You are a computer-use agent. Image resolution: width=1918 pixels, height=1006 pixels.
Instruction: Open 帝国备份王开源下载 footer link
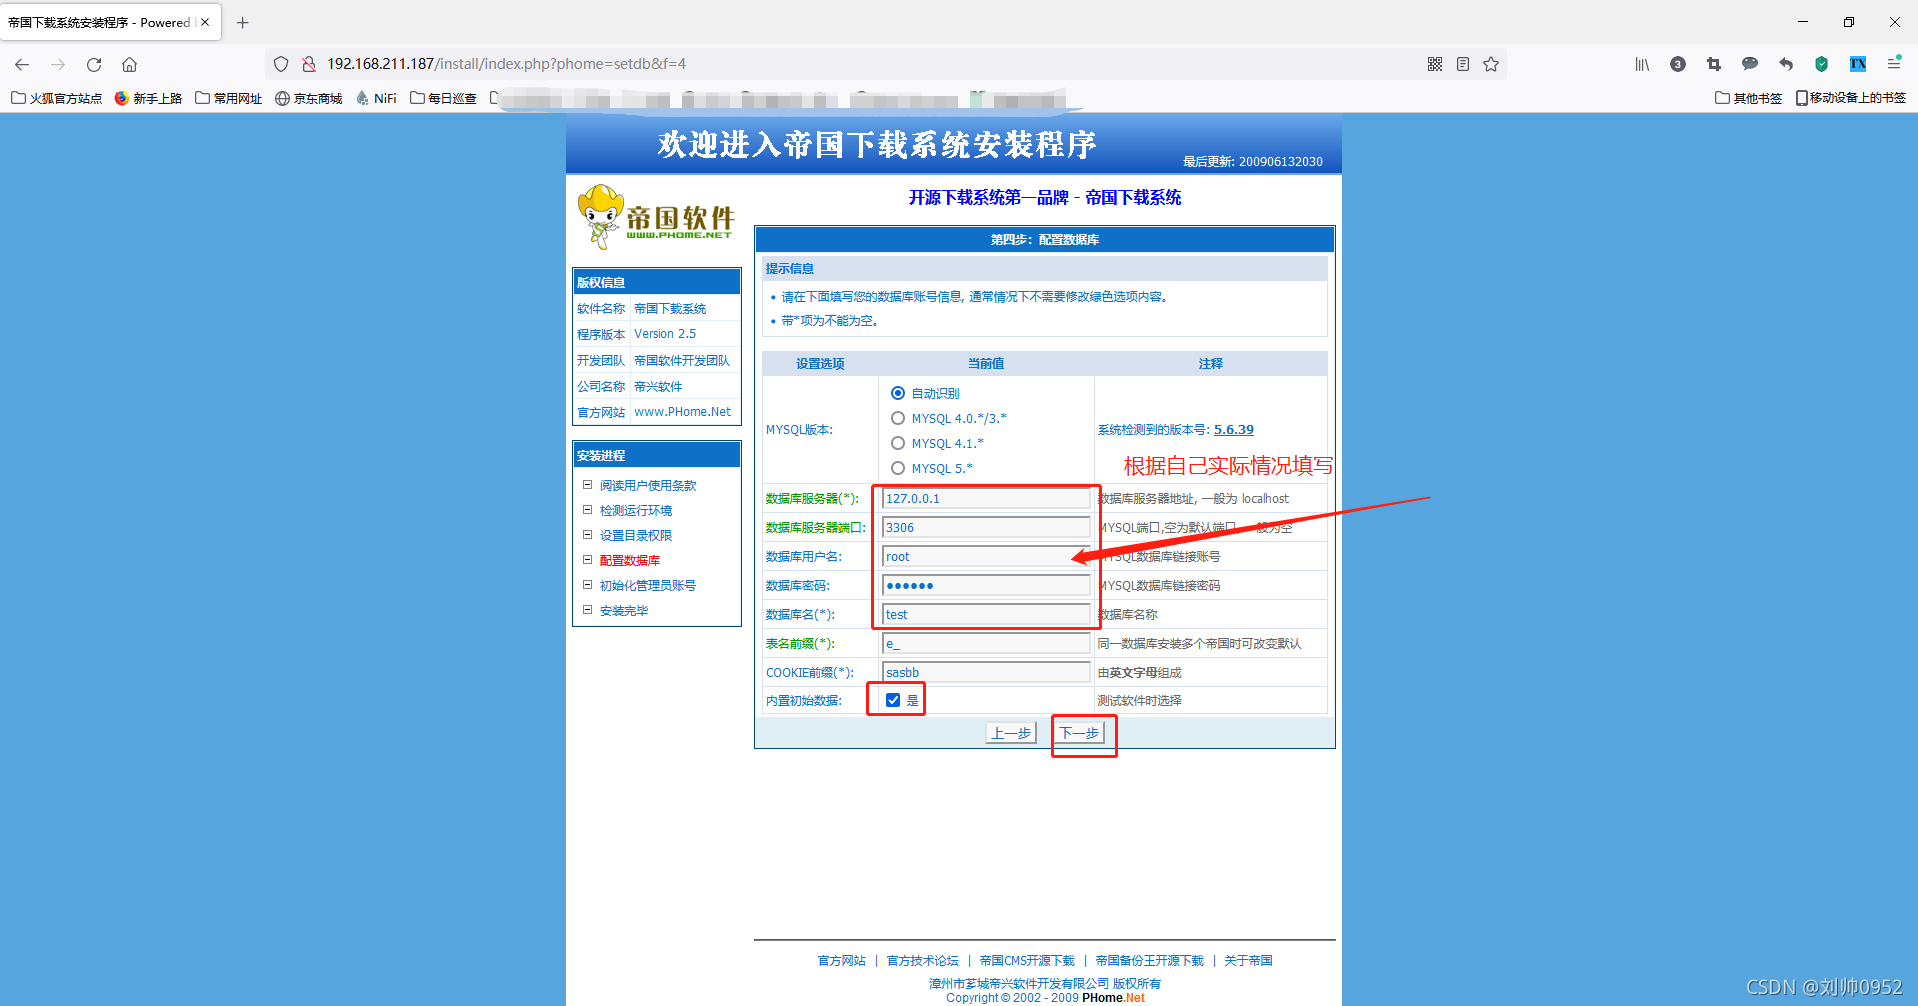click(x=1150, y=961)
